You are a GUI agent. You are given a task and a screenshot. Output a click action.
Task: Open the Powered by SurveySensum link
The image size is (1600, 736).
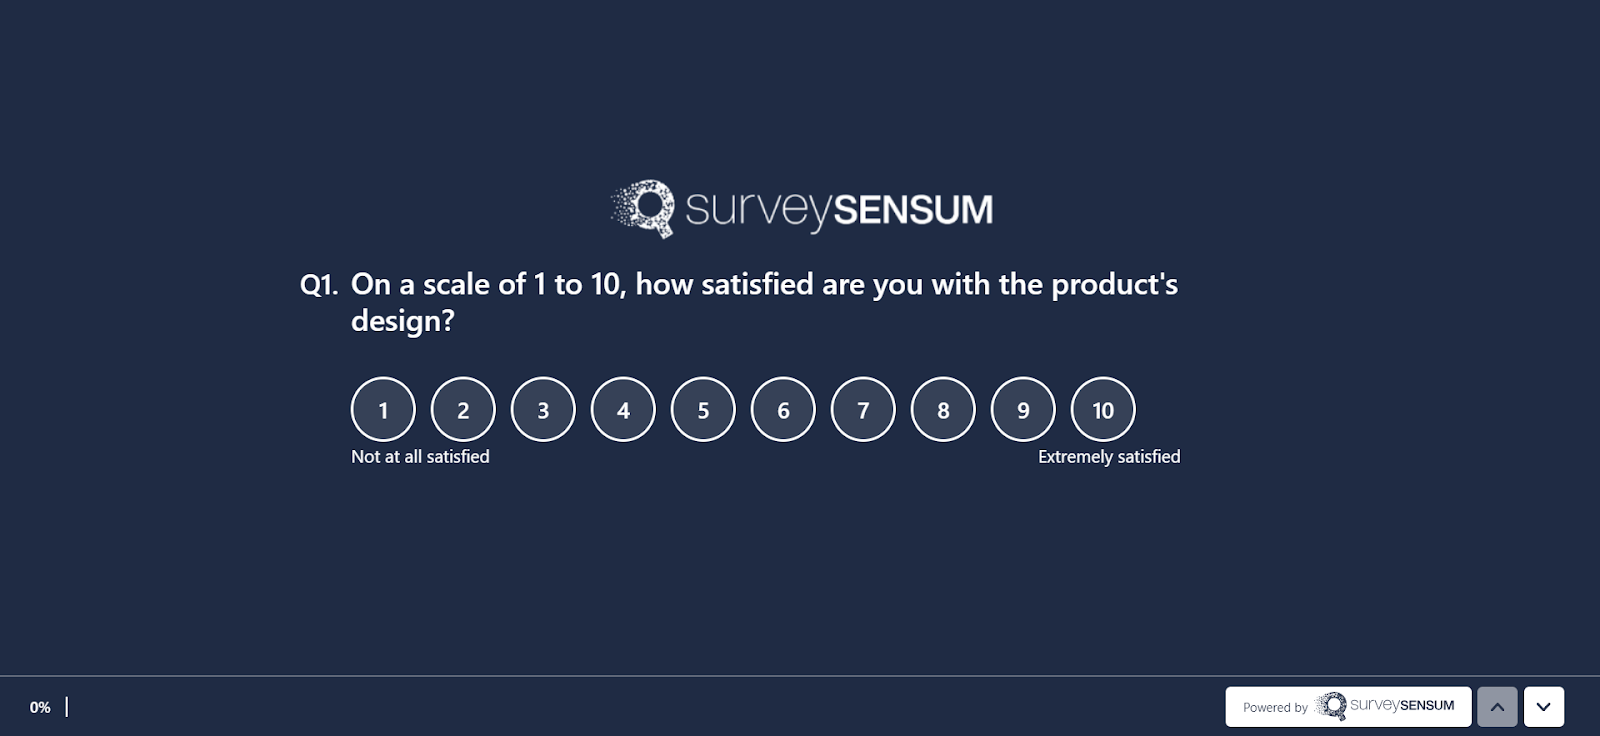tap(1347, 706)
